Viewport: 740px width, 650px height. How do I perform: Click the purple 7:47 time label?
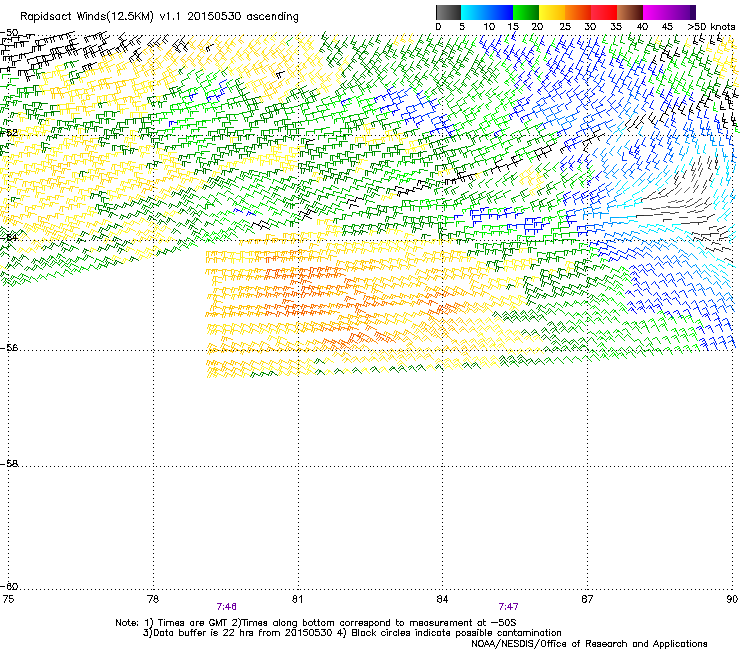point(508,607)
